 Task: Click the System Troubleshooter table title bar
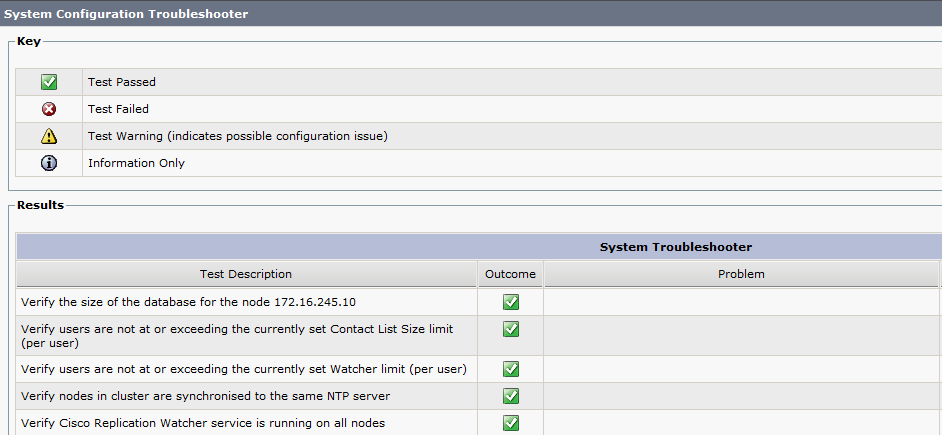(x=675, y=246)
